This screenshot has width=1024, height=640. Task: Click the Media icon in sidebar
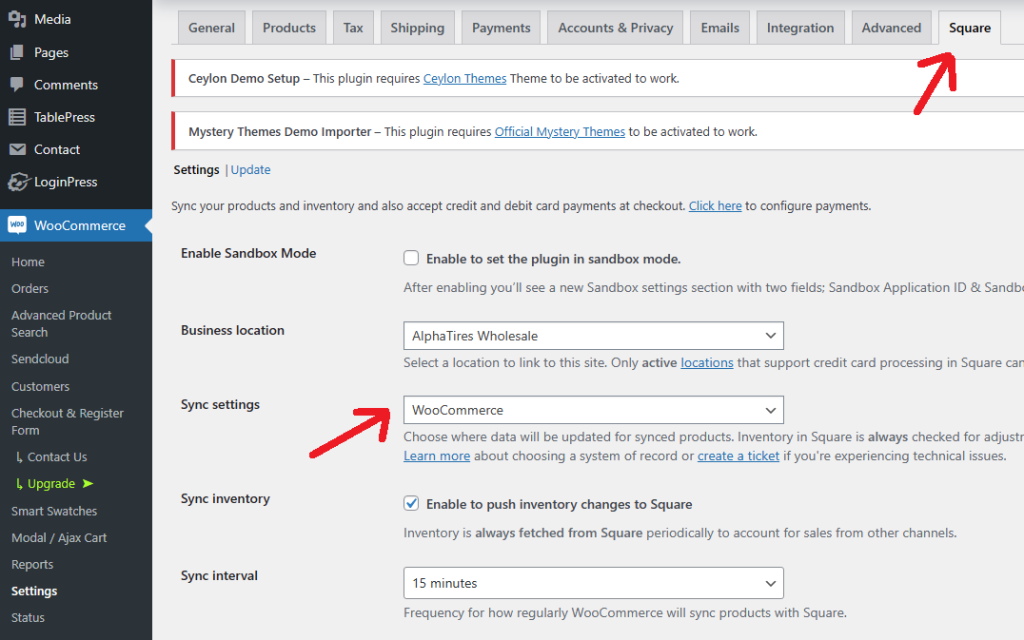pos(17,19)
